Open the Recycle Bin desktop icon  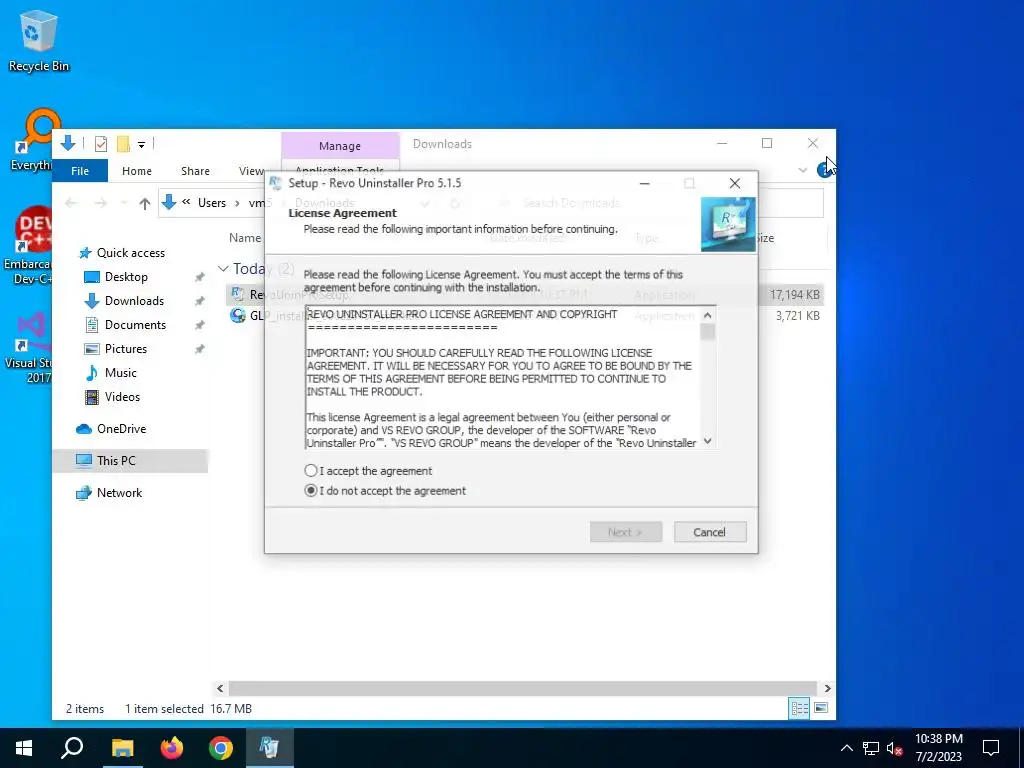[x=39, y=42]
